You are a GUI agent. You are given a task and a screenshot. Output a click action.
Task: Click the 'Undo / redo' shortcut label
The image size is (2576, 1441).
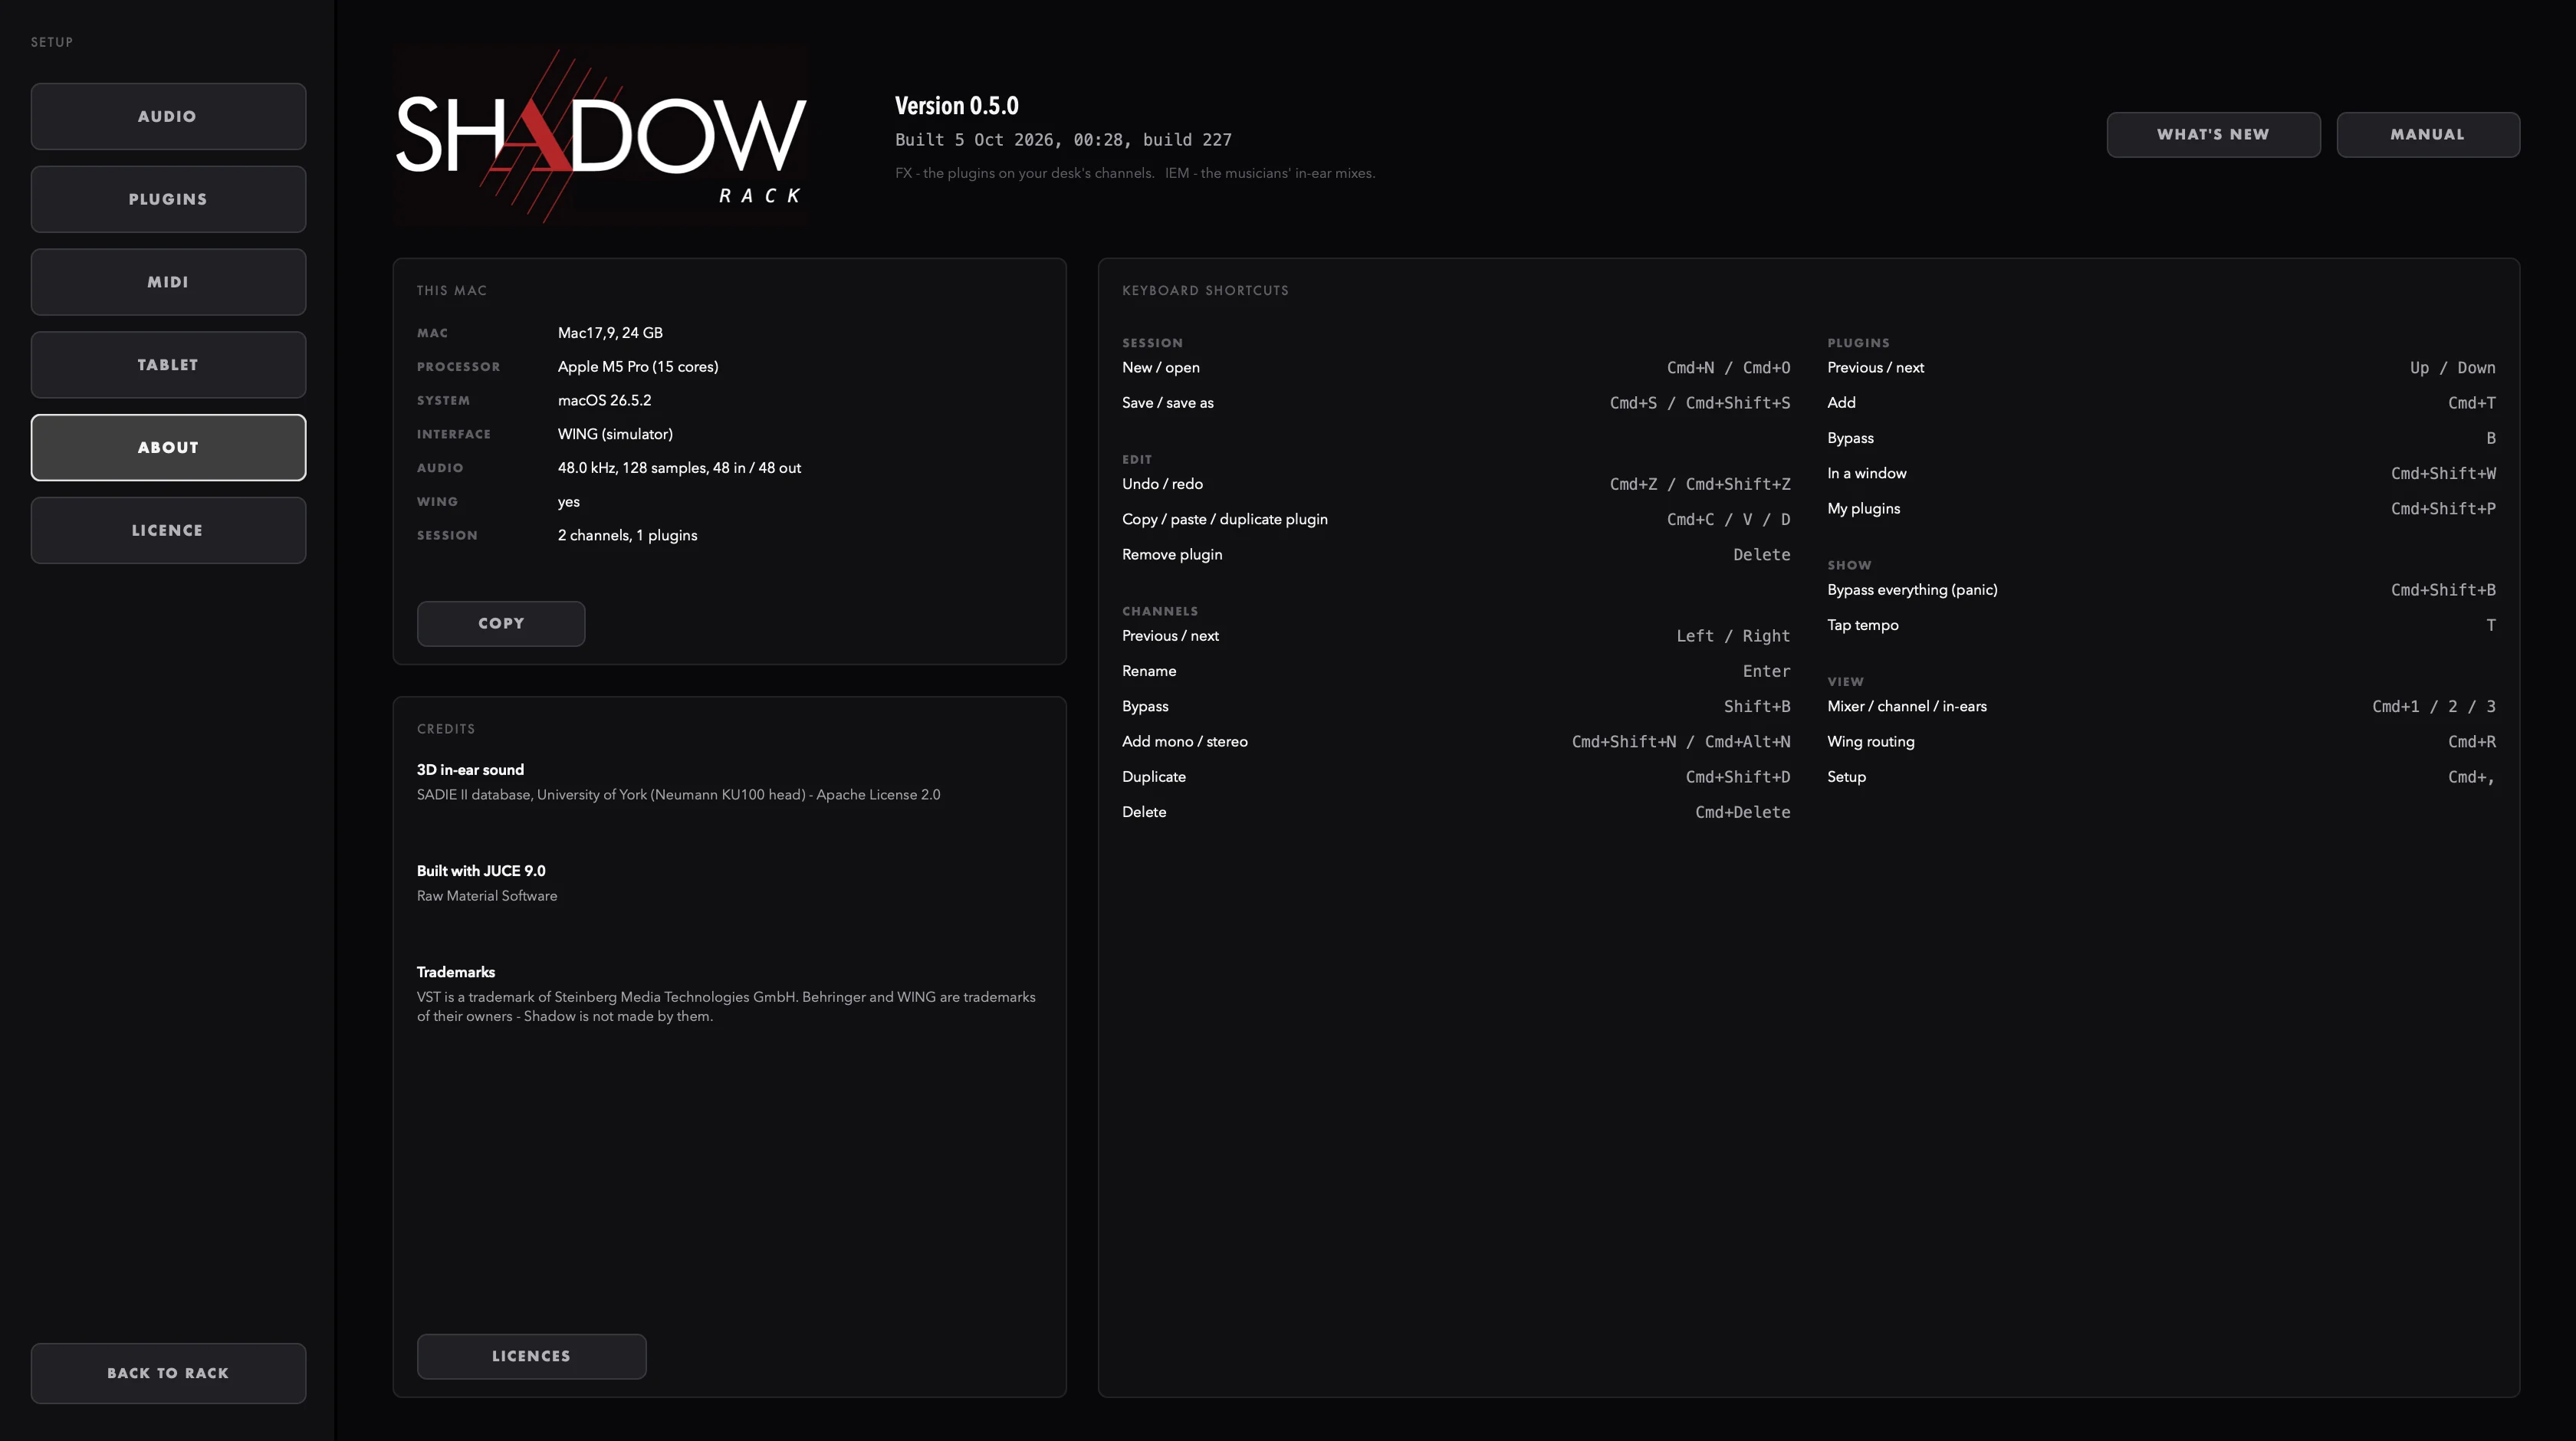pos(1162,484)
